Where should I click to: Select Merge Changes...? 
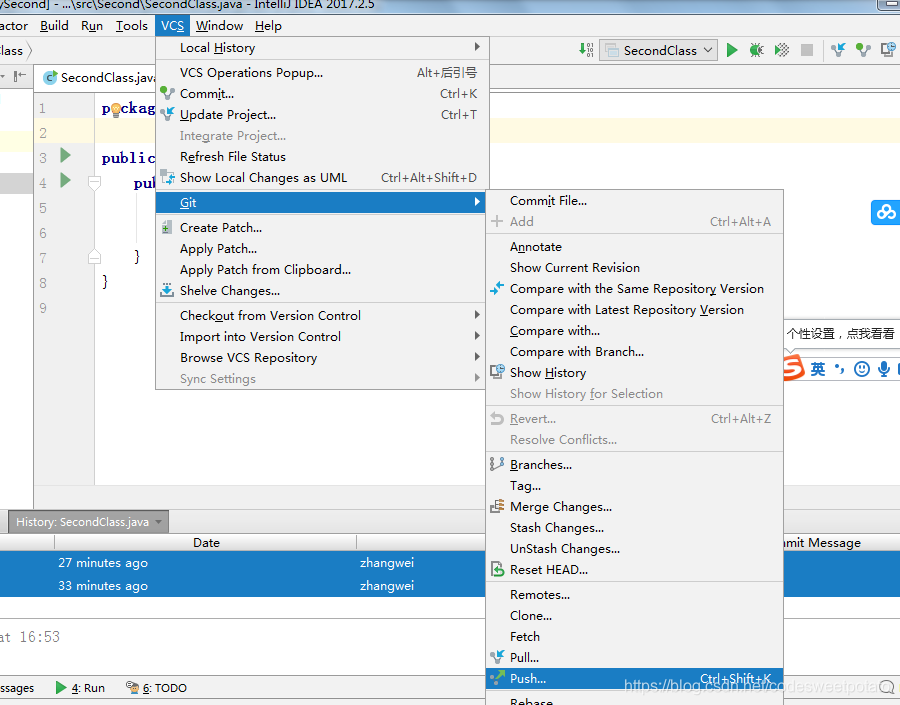[634, 507]
